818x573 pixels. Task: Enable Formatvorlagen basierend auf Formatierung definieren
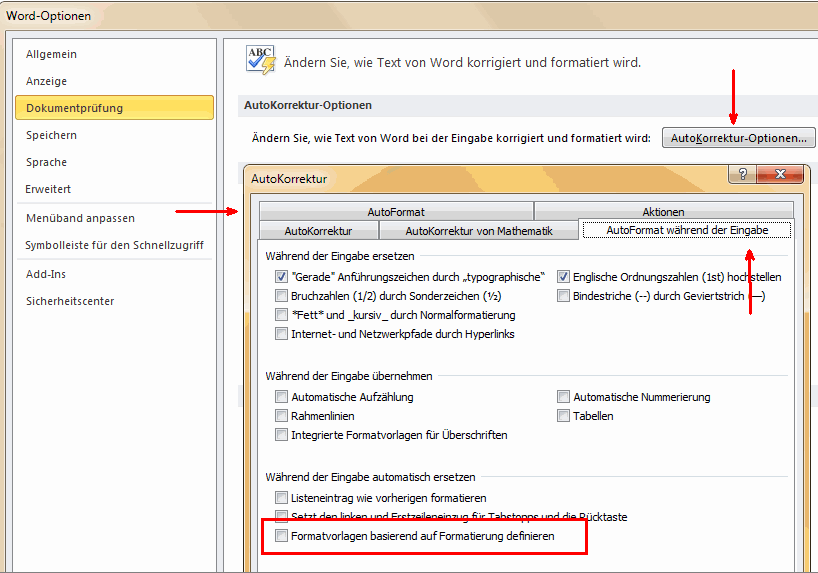click(281, 537)
